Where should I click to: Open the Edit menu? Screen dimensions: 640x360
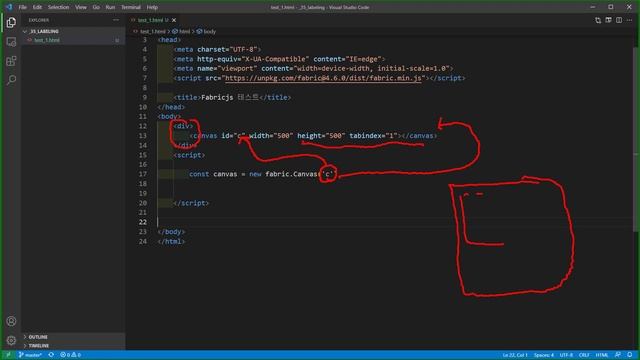pos(37,7)
